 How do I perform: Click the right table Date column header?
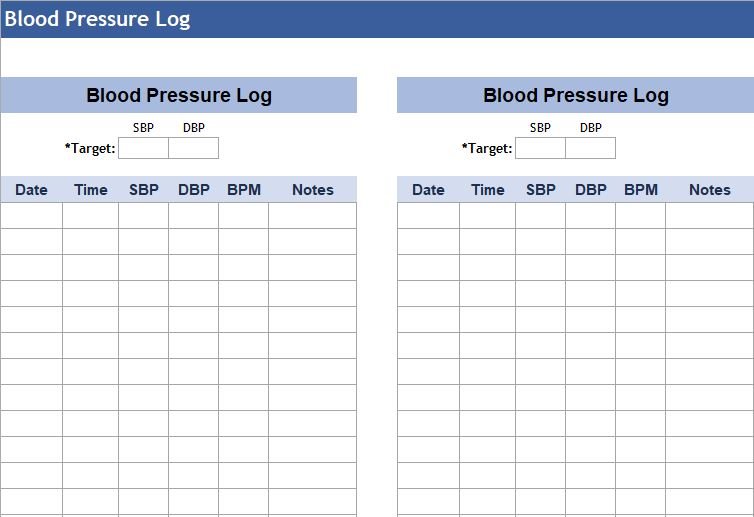coord(428,189)
